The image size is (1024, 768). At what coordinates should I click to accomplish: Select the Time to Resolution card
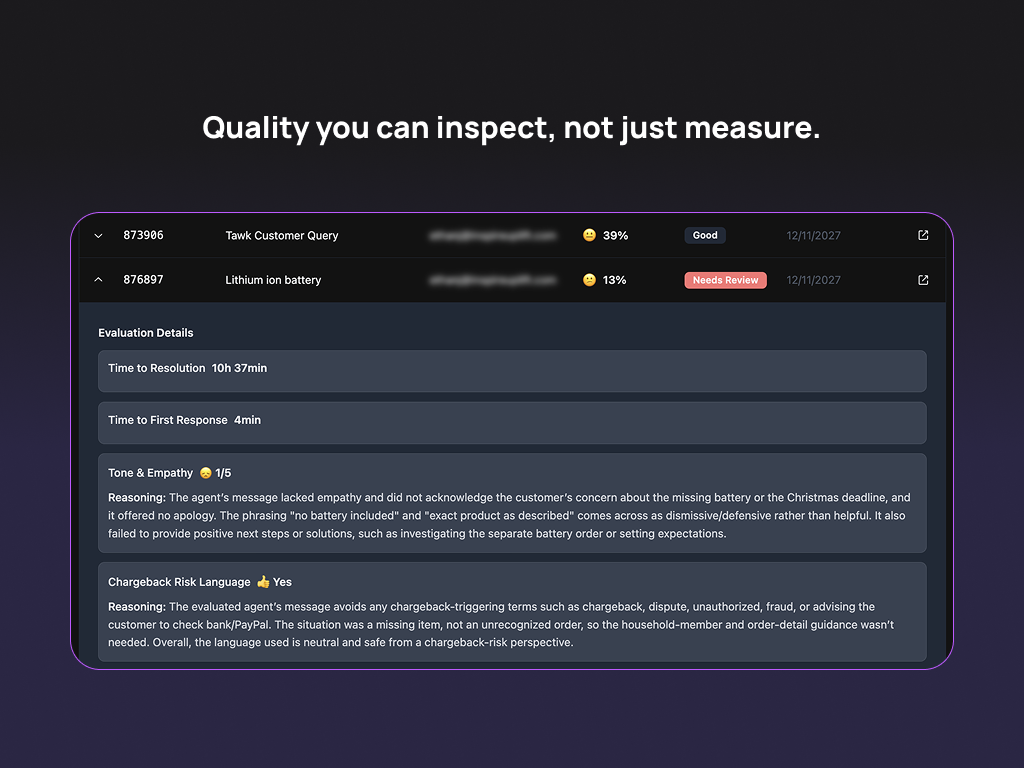(x=512, y=370)
